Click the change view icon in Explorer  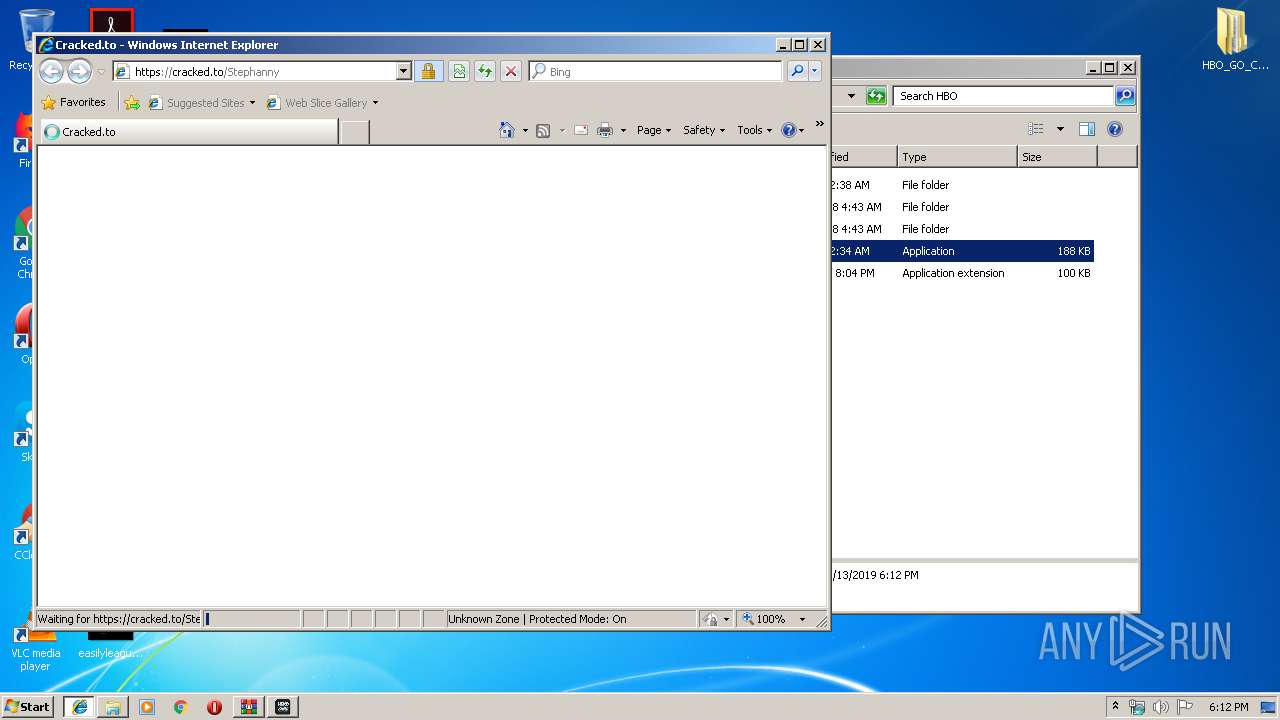coord(1036,129)
